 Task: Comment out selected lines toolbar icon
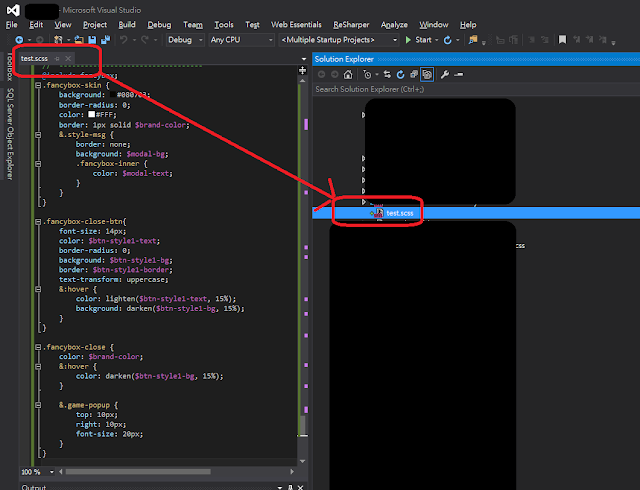coord(500,40)
